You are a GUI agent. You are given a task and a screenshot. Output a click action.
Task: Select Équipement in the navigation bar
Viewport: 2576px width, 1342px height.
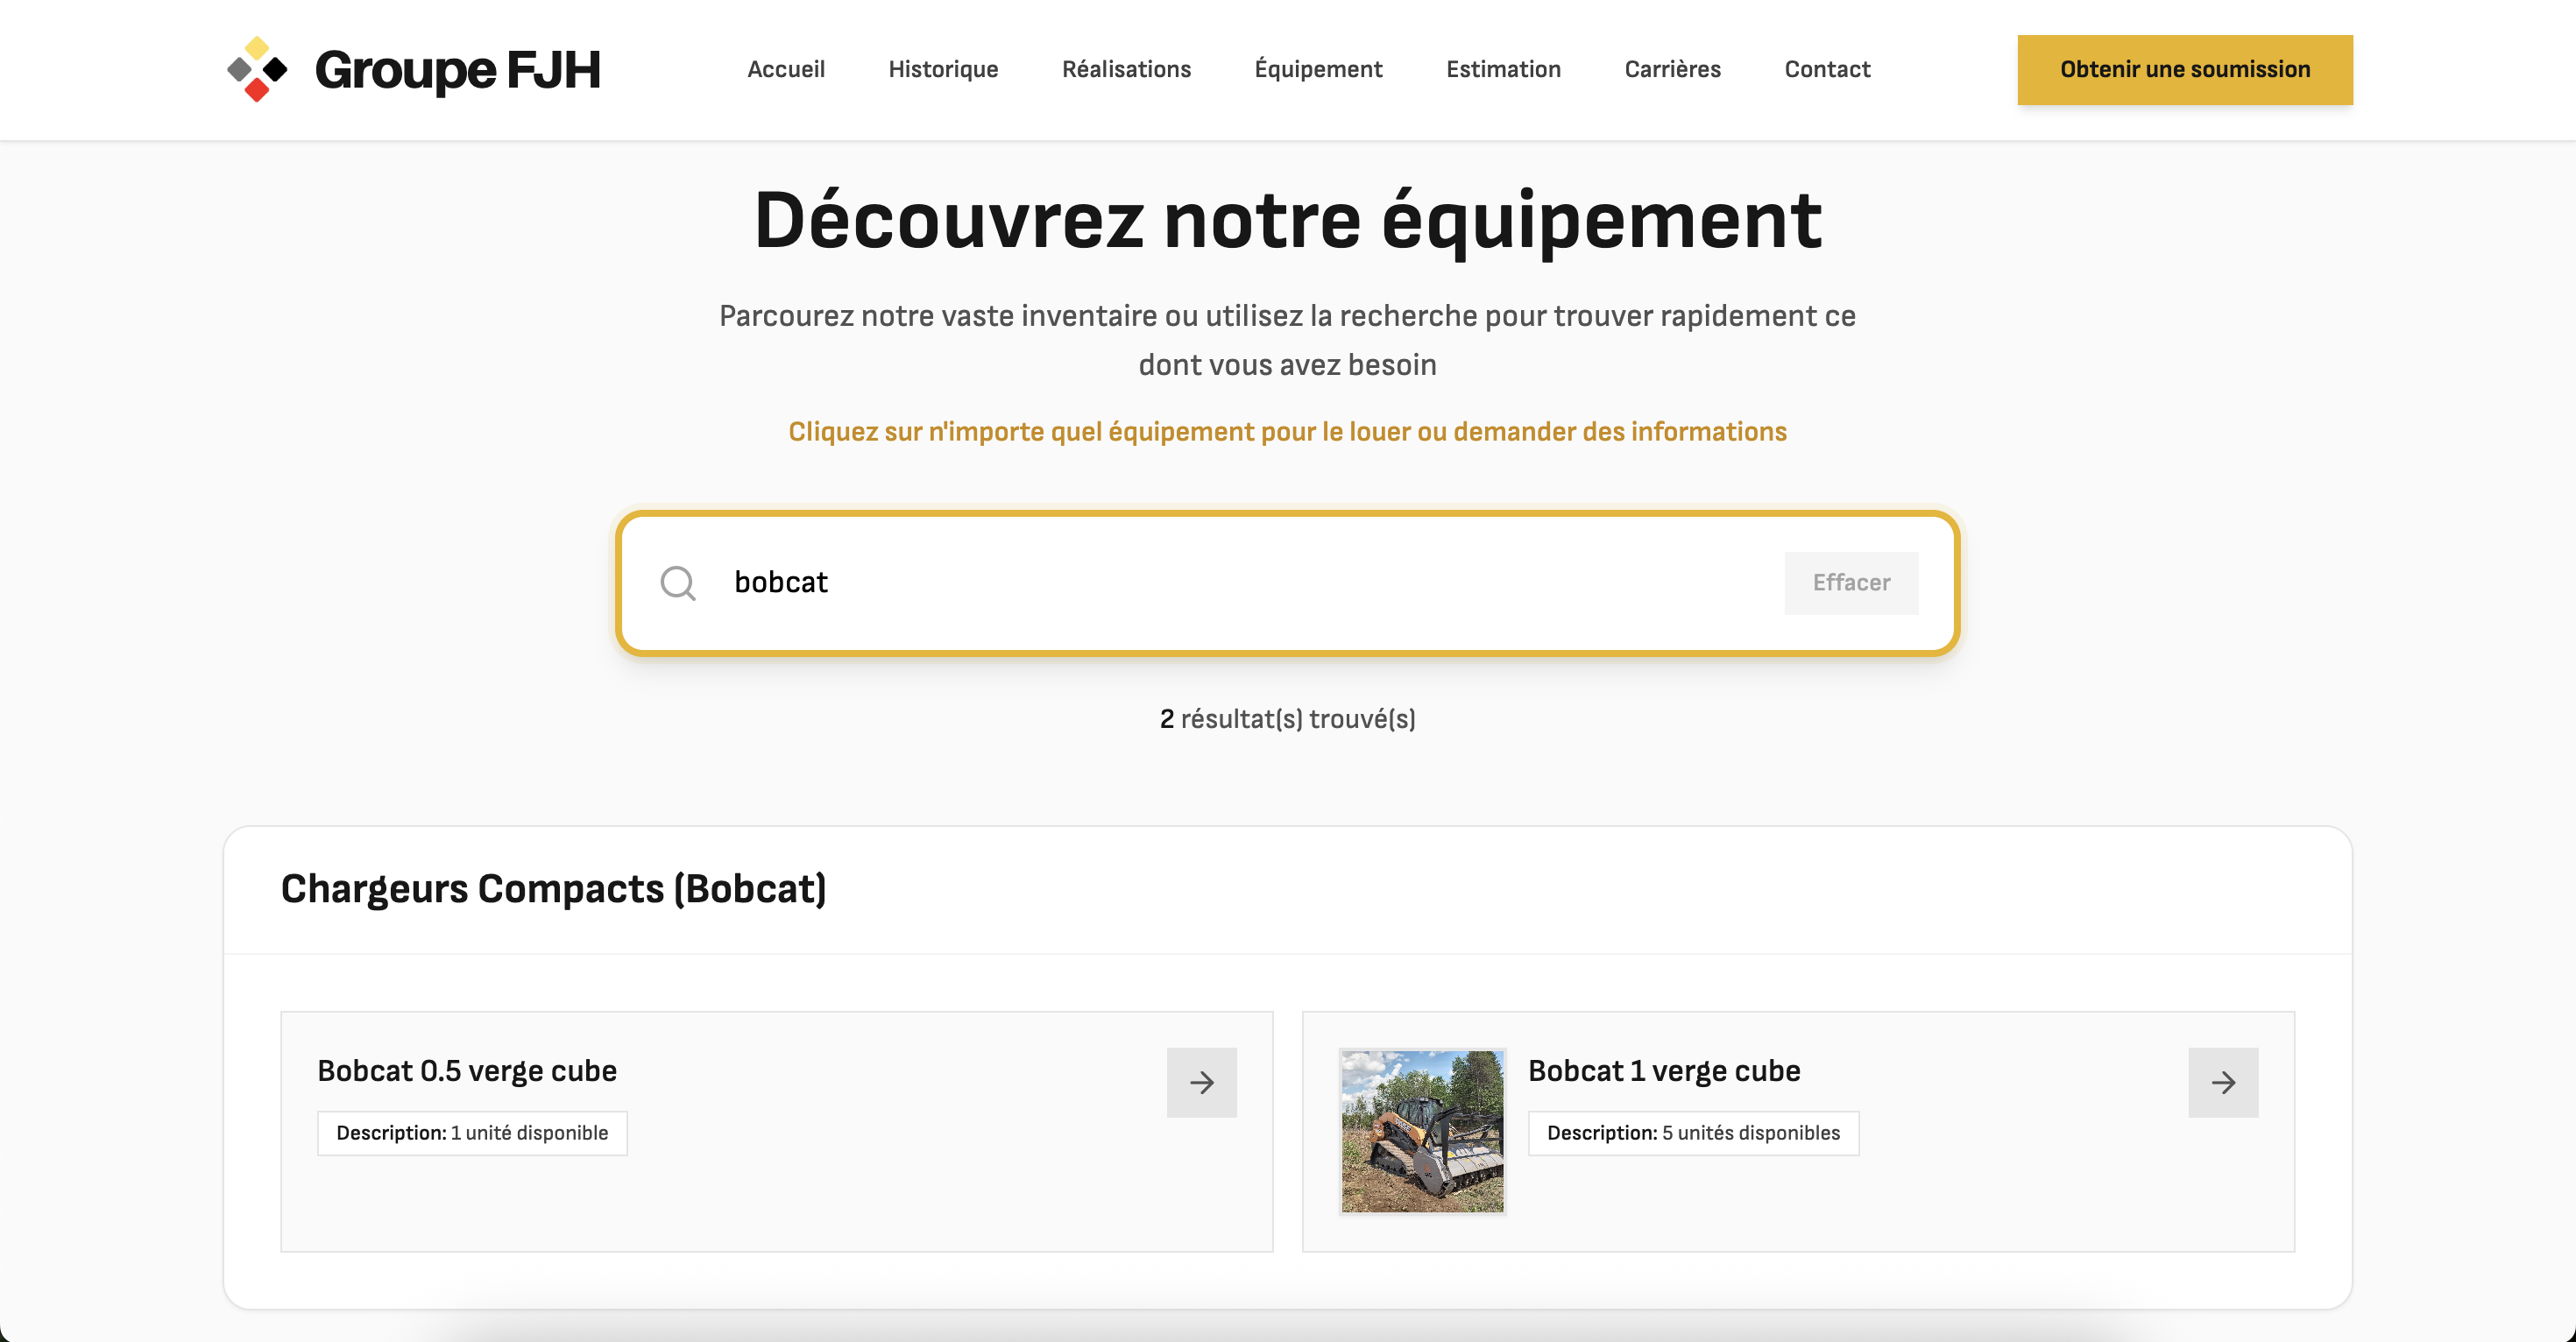point(1317,69)
